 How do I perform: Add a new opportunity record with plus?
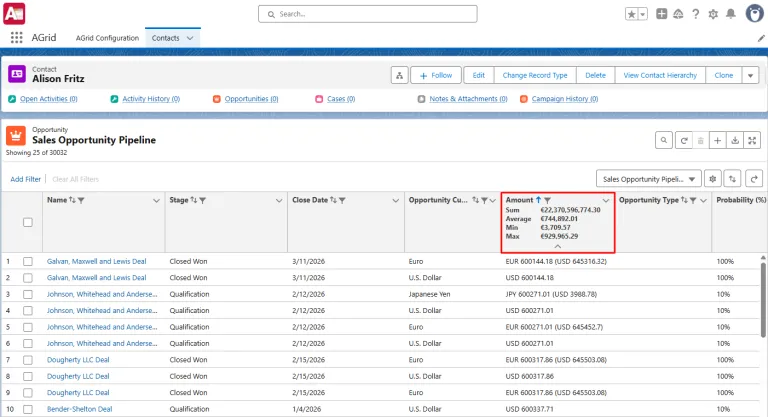718,141
